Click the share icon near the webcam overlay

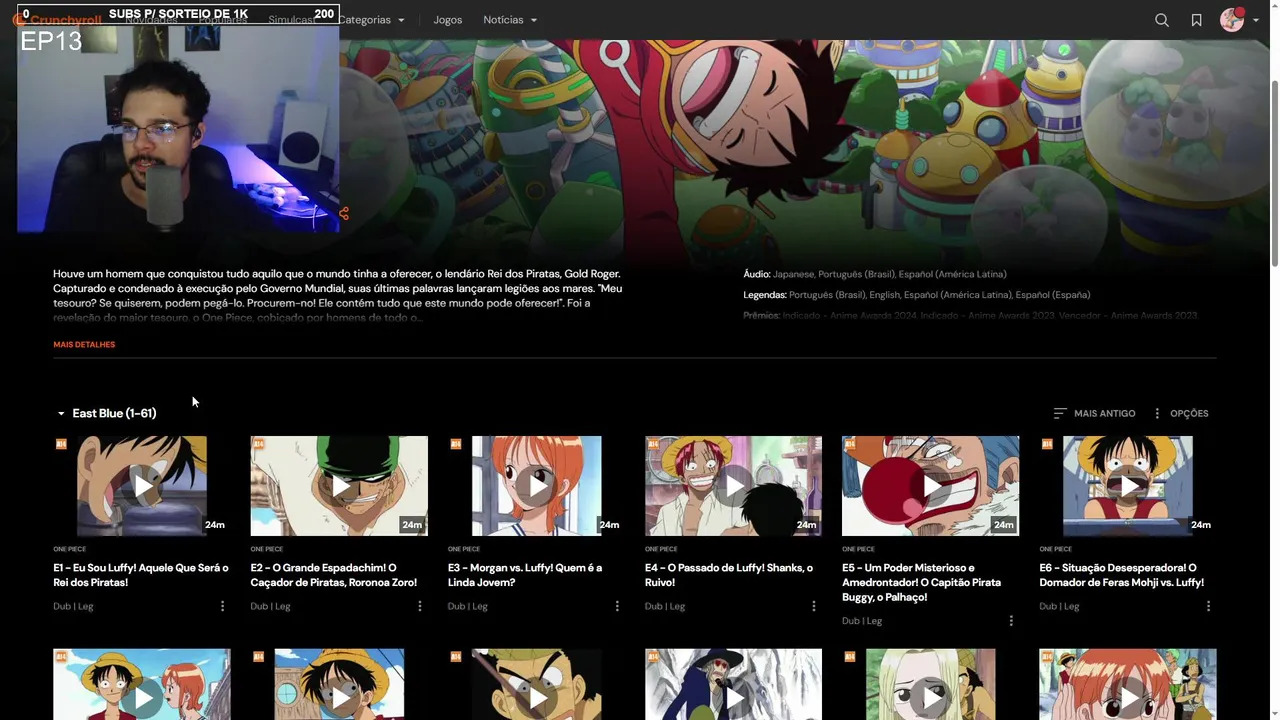tap(344, 213)
